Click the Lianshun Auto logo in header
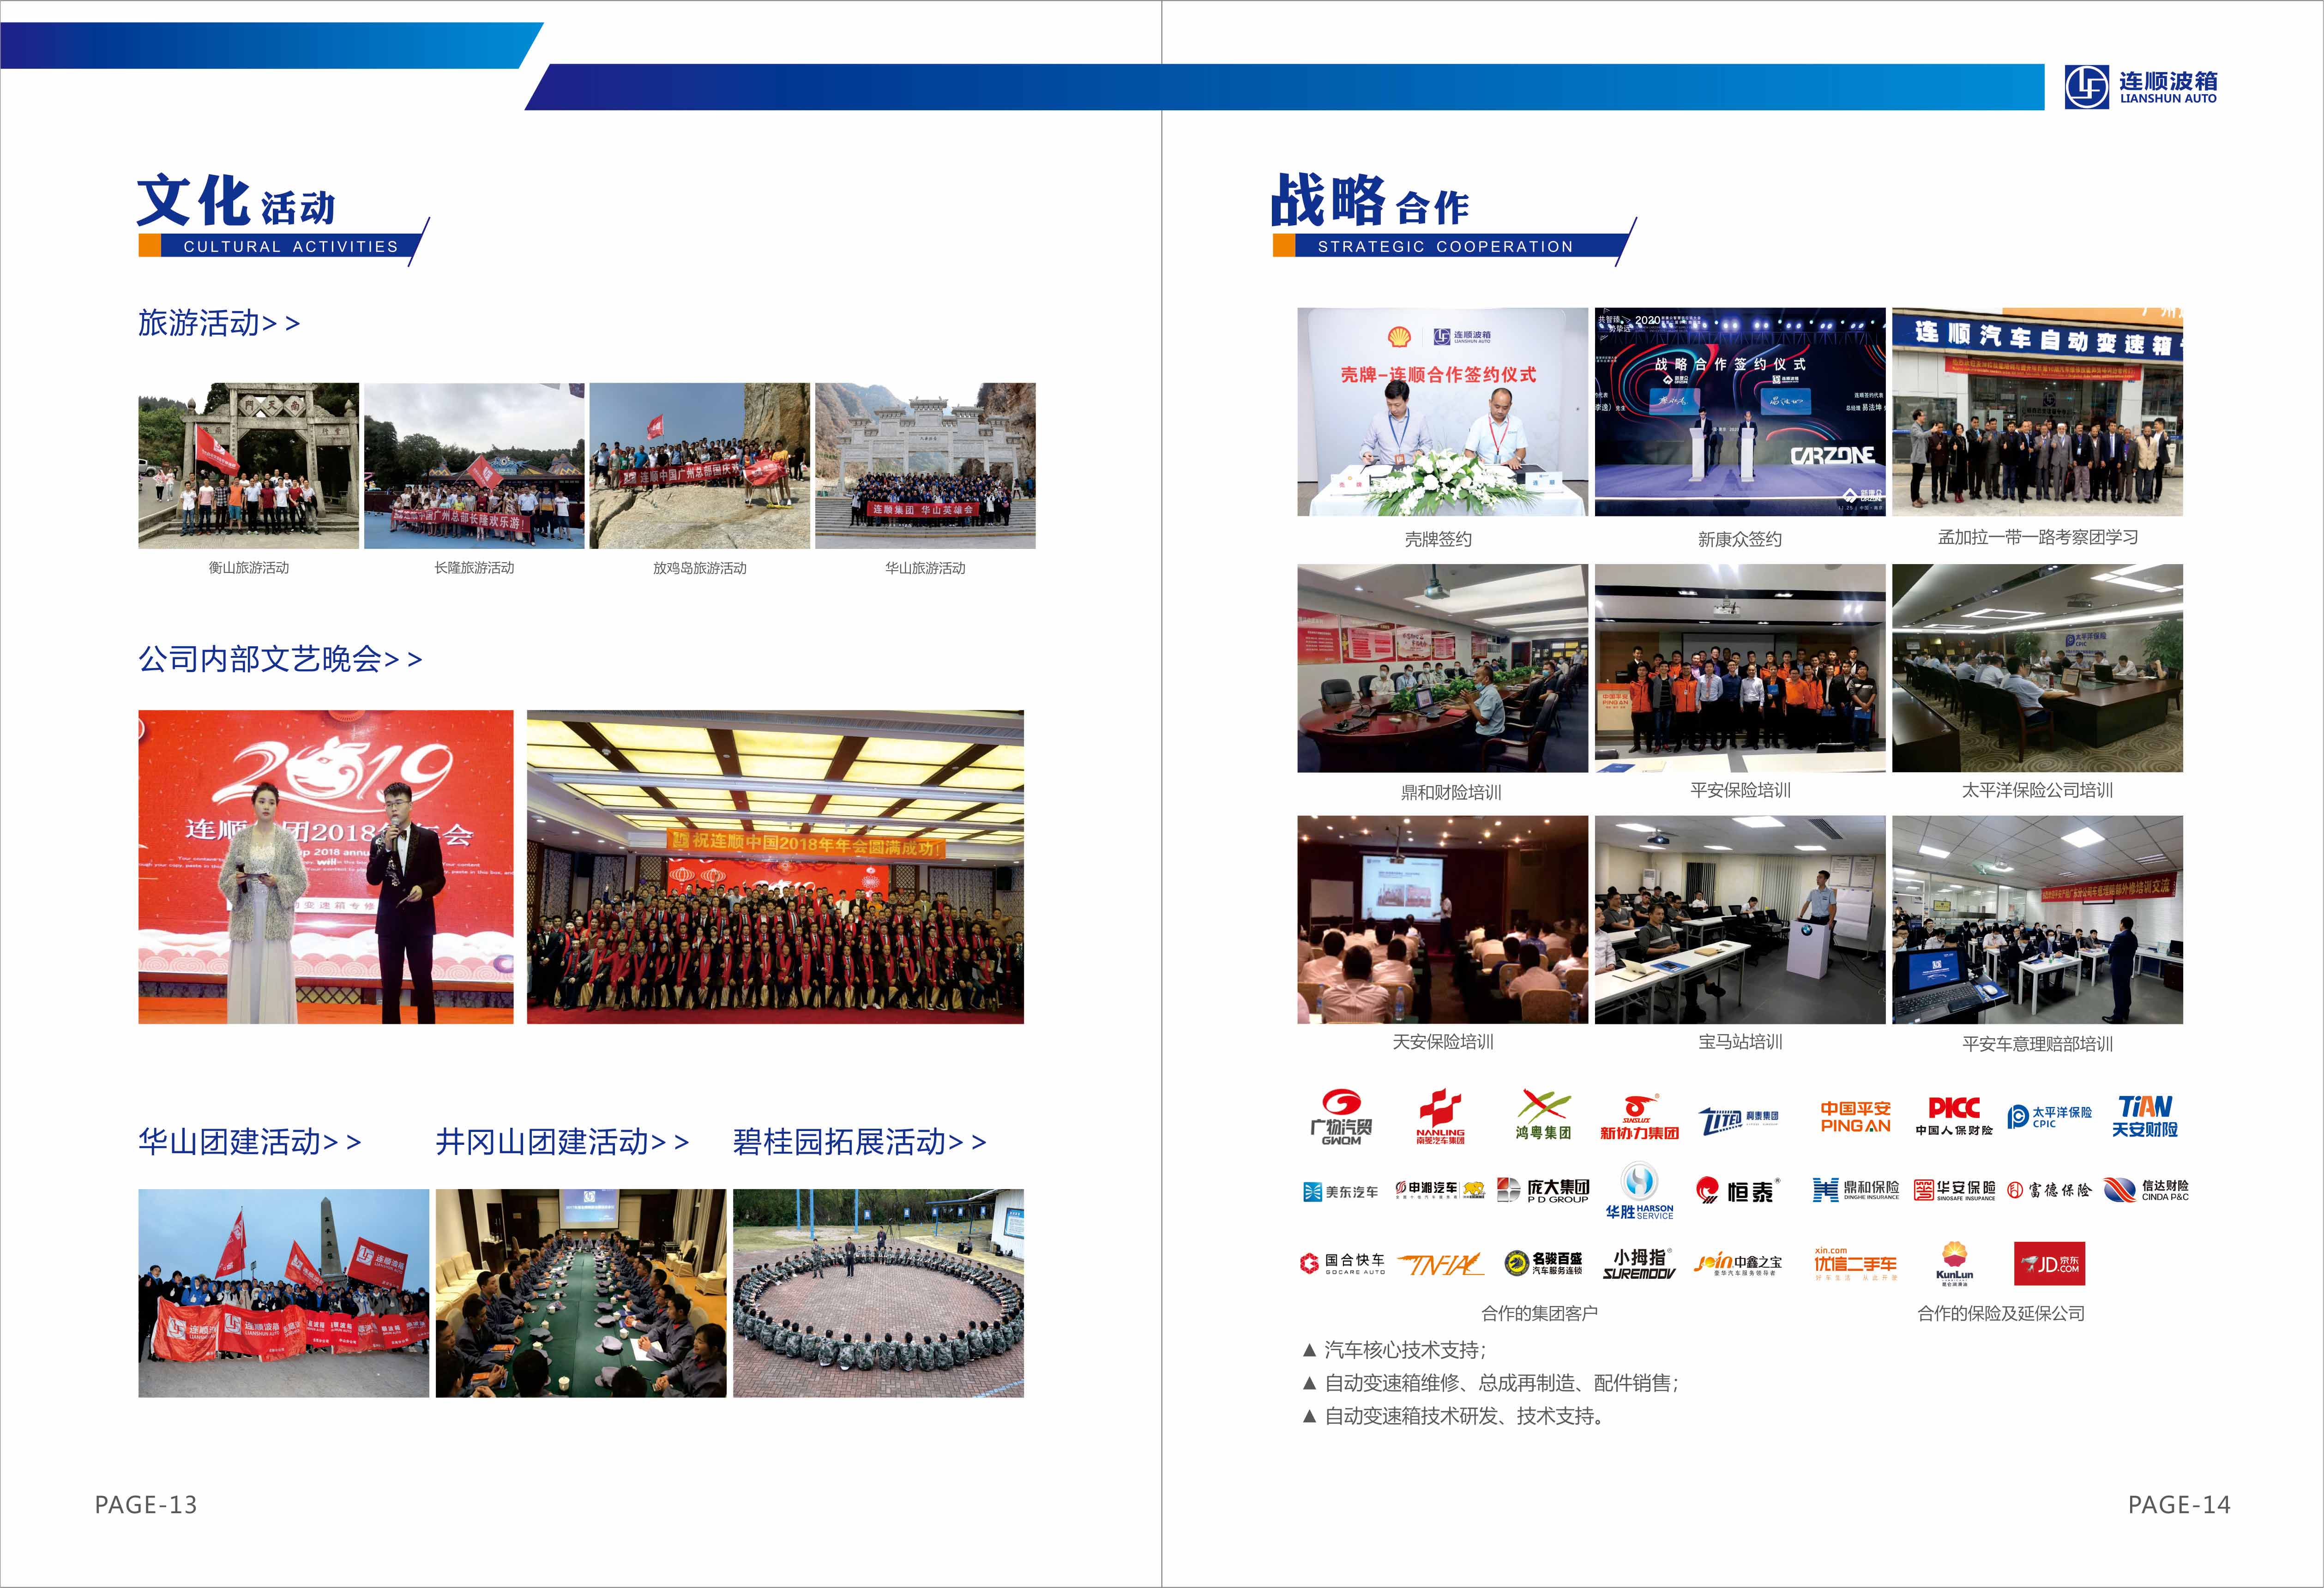The height and width of the screenshot is (1588, 2324). [2141, 86]
